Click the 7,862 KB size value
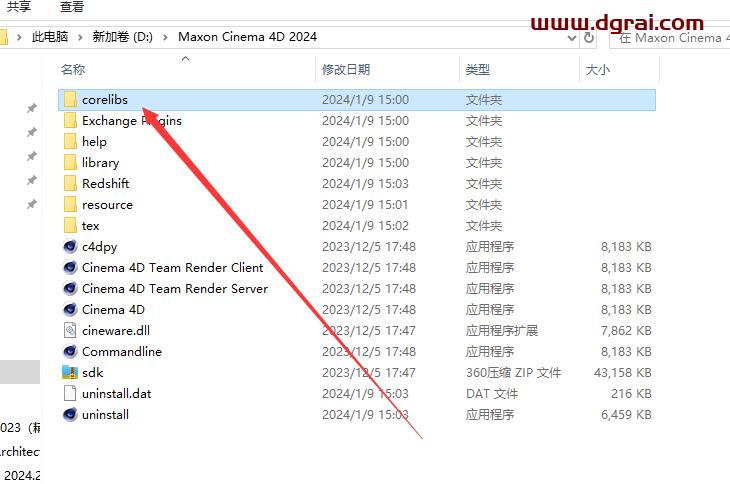 626,331
